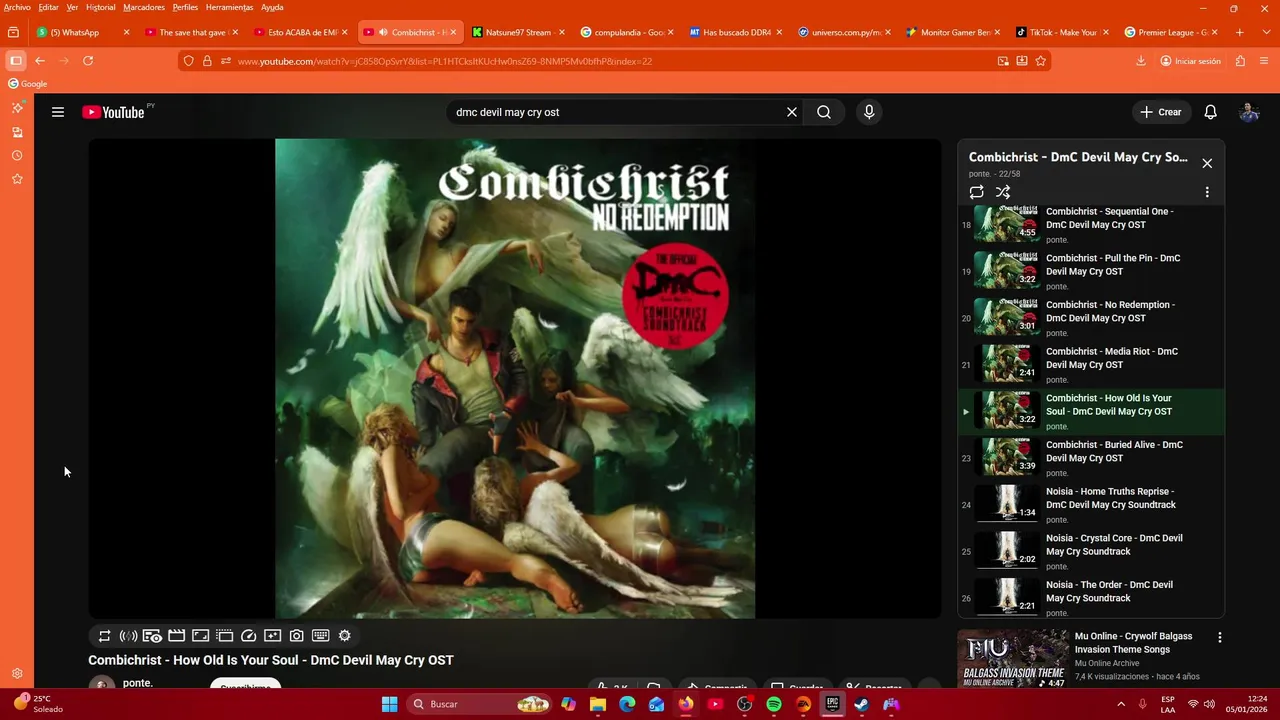This screenshot has width=1280, height=720.
Task: Show hidden system tray icons chevron
Action: tap(1121, 704)
